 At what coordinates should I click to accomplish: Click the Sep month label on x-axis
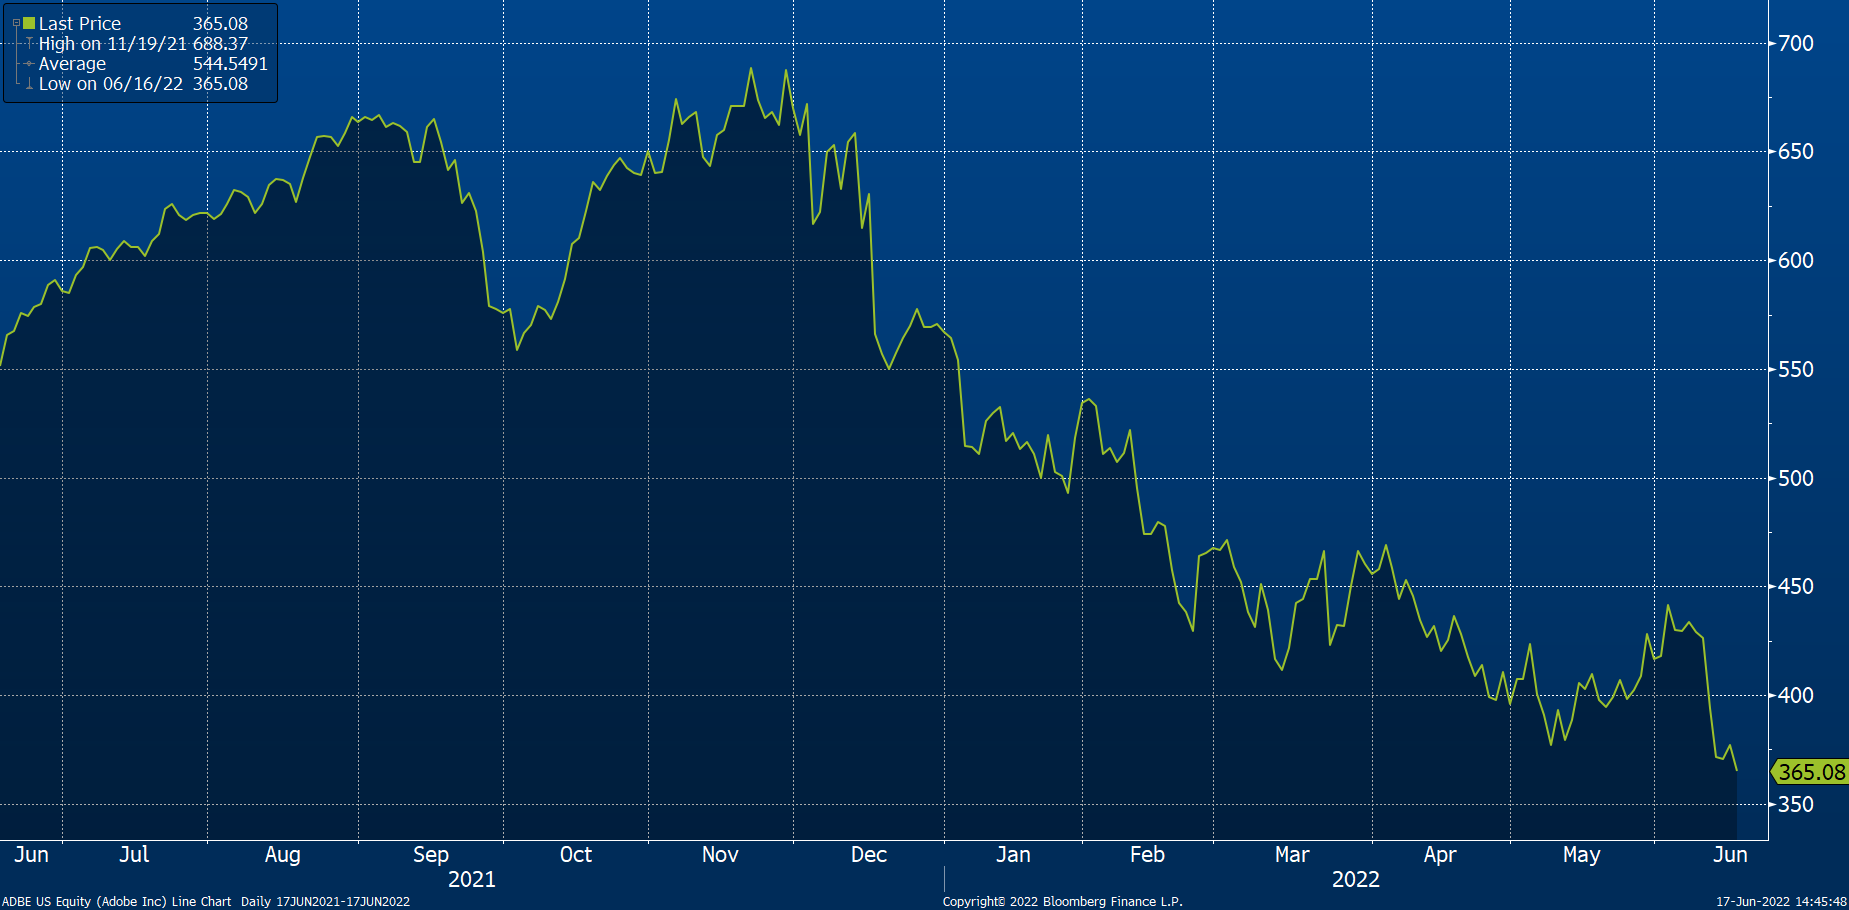click(x=431, y=855)
